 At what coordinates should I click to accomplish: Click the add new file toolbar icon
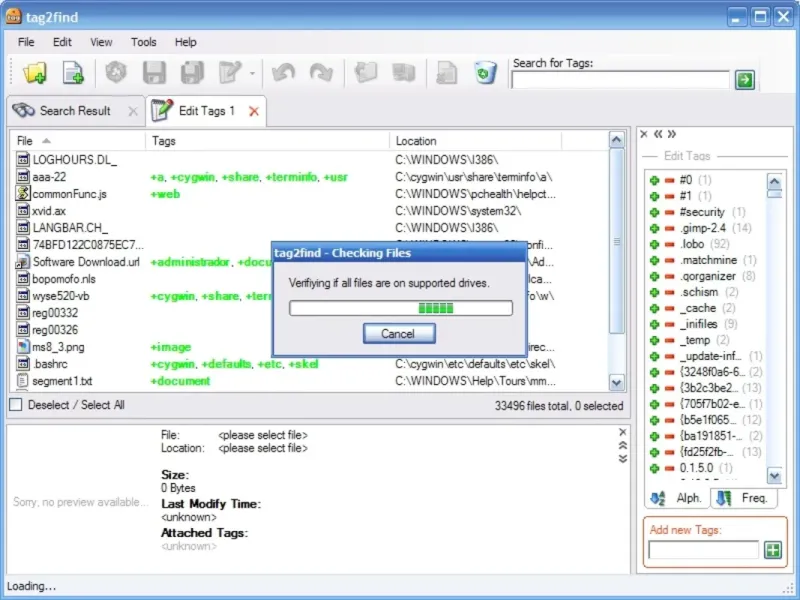tap(73, 73)
